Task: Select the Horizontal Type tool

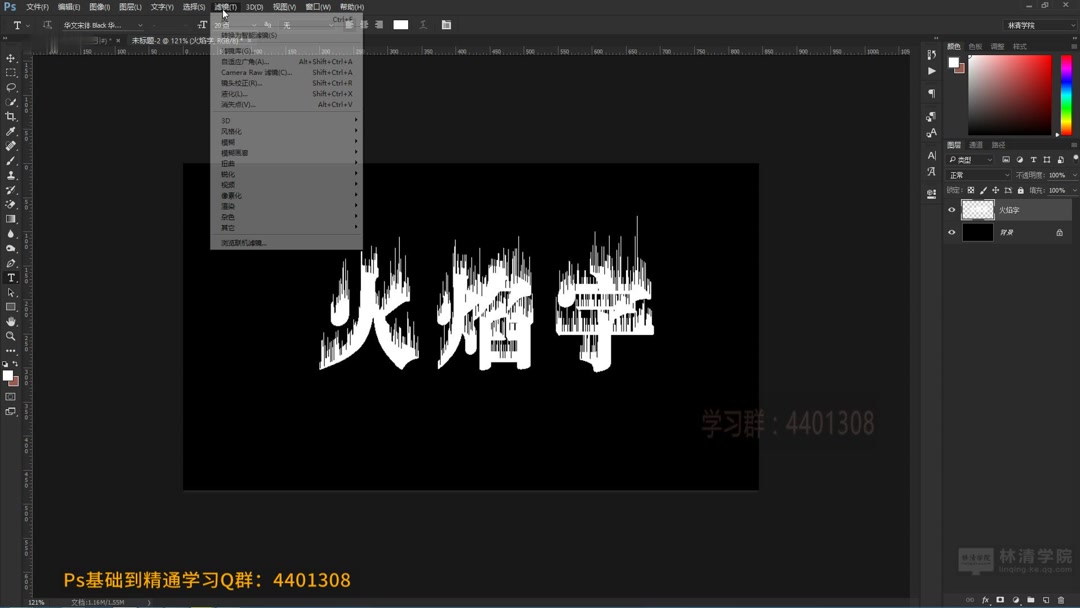Action: tap(10, 278)
